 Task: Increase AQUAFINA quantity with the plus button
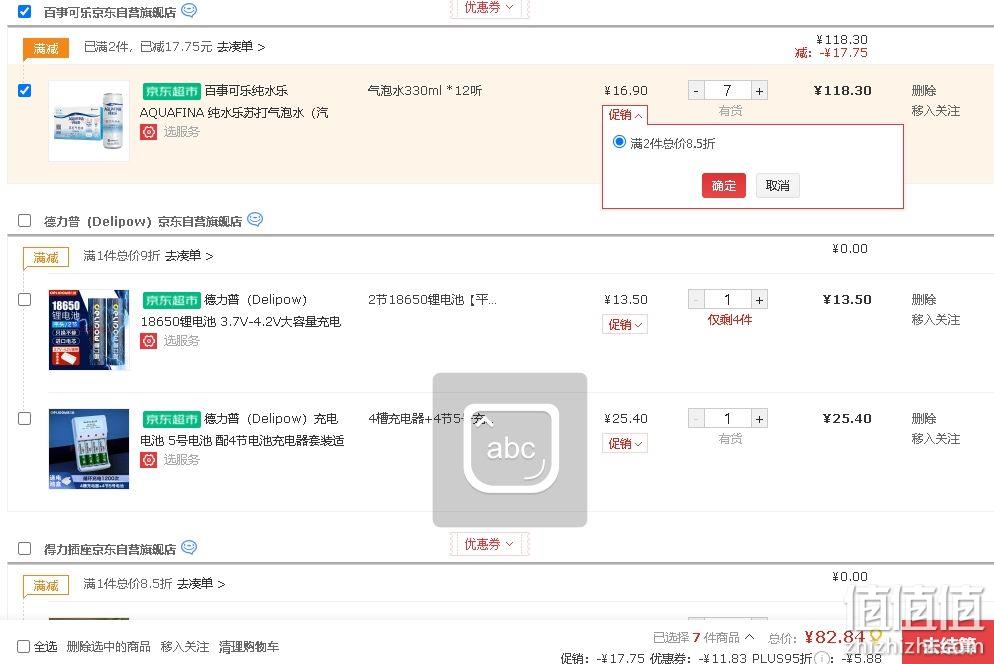pyautogui.click(x=759, y=91)
